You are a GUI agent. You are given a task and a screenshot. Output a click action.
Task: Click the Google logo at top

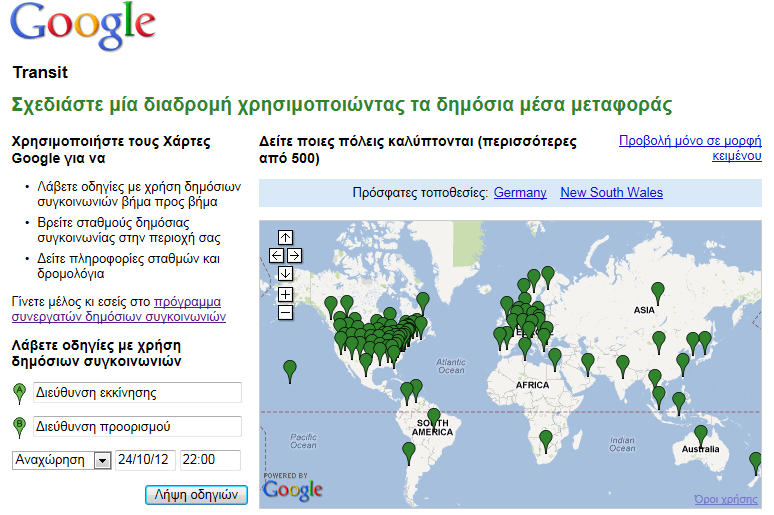(x=82, y=26)
